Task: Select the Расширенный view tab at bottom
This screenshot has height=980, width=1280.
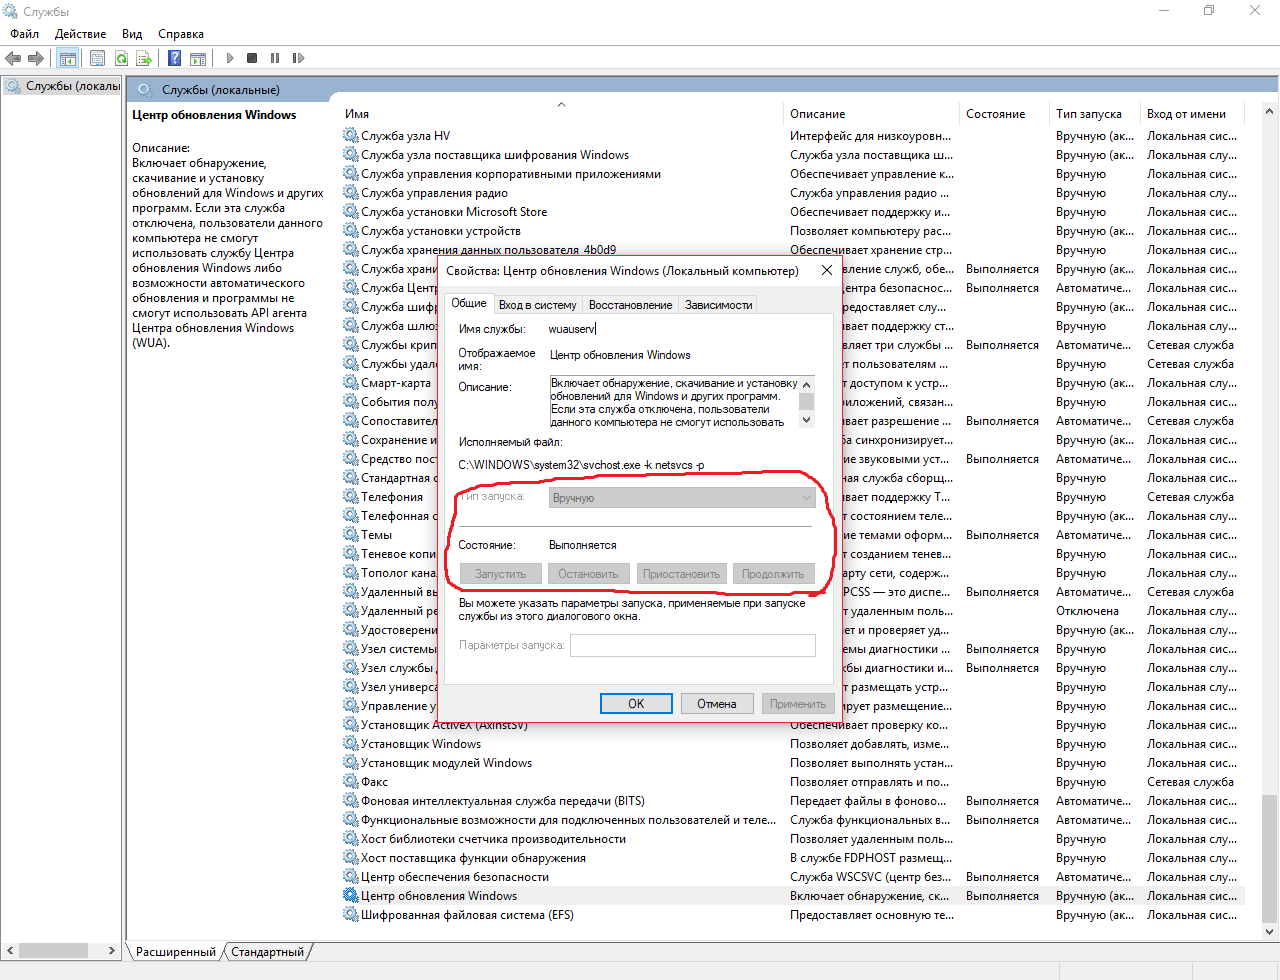Action: point(176,952)
